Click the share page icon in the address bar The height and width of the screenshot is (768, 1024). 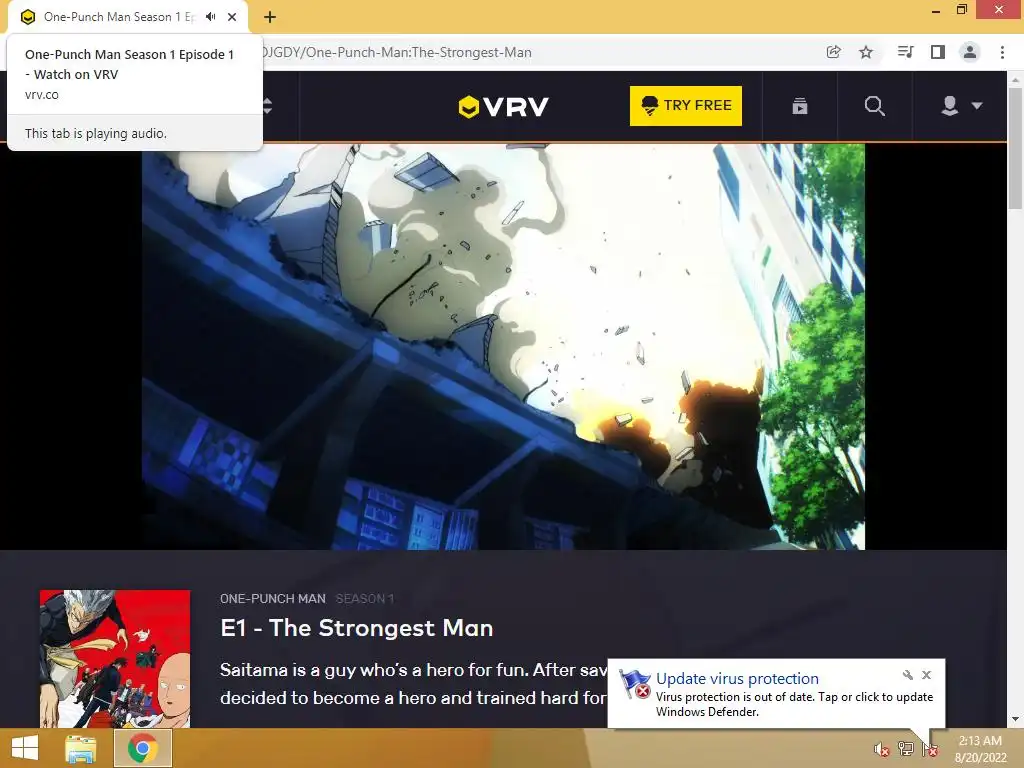click(x=833, y=52)
